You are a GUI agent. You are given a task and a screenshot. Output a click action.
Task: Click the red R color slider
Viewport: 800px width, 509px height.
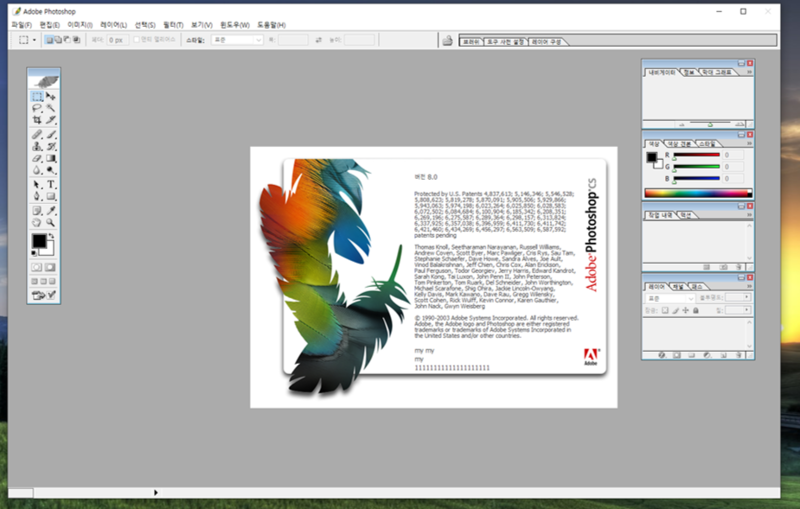coord(696,155)
